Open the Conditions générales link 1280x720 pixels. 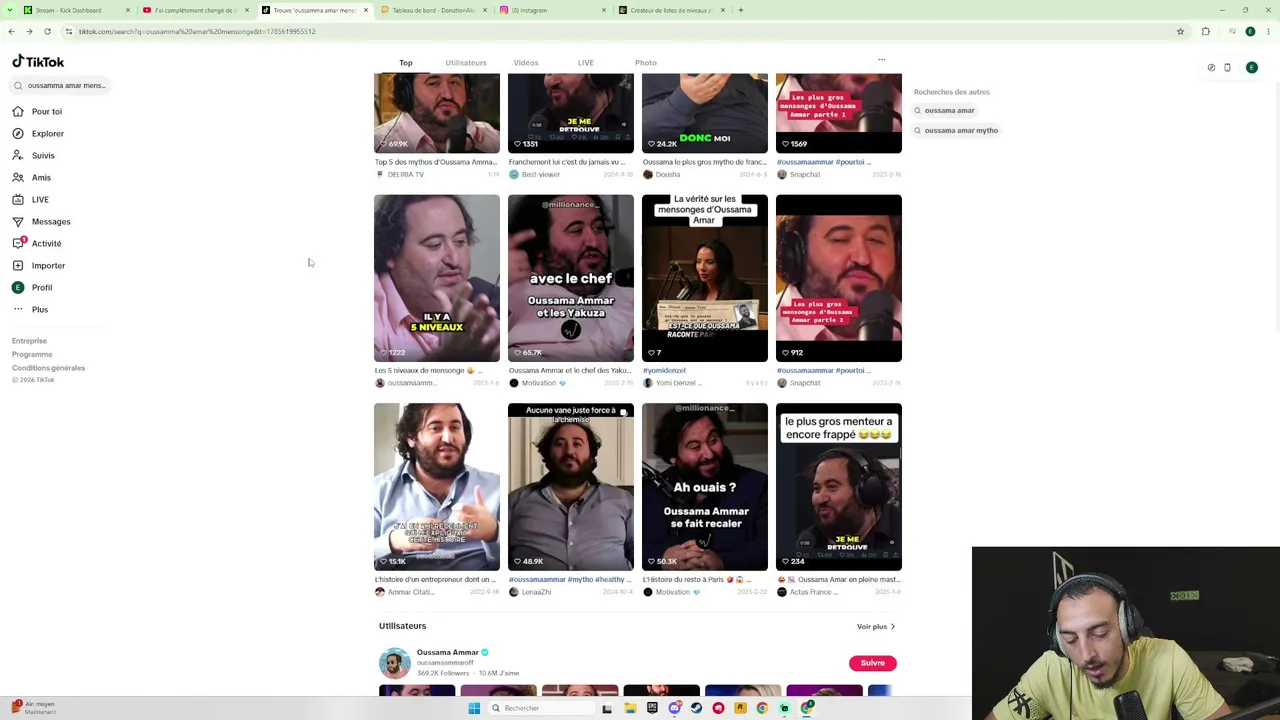click(48, 368)
